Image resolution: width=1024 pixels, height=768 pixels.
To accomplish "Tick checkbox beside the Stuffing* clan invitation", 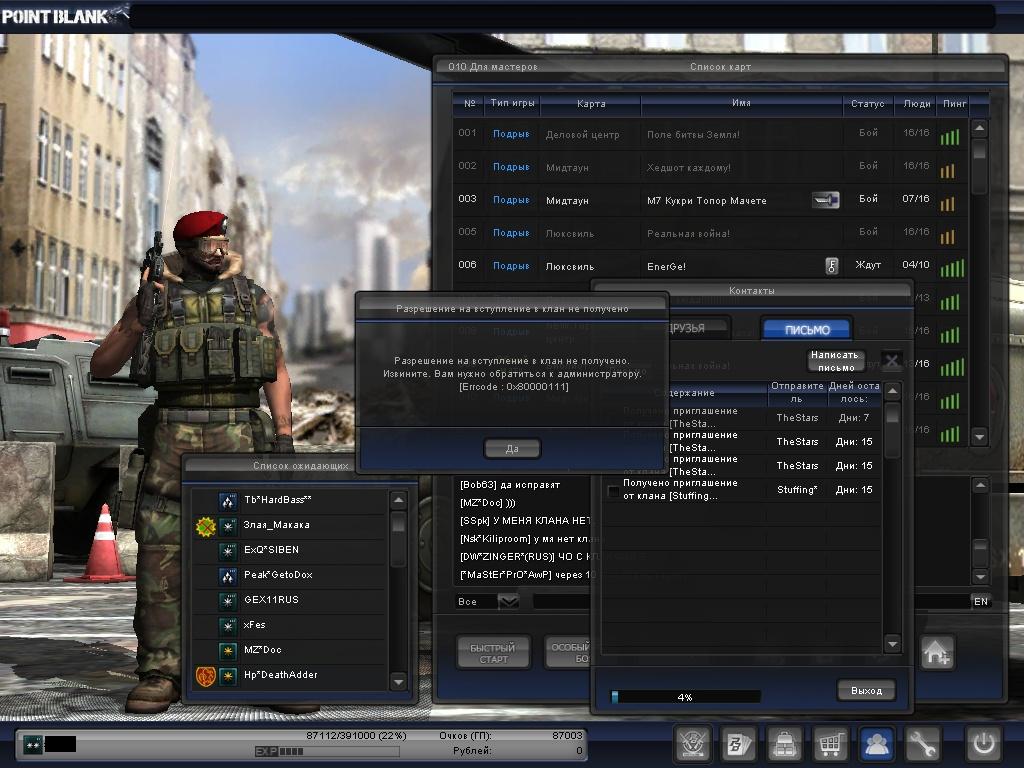I will point(613,491).
